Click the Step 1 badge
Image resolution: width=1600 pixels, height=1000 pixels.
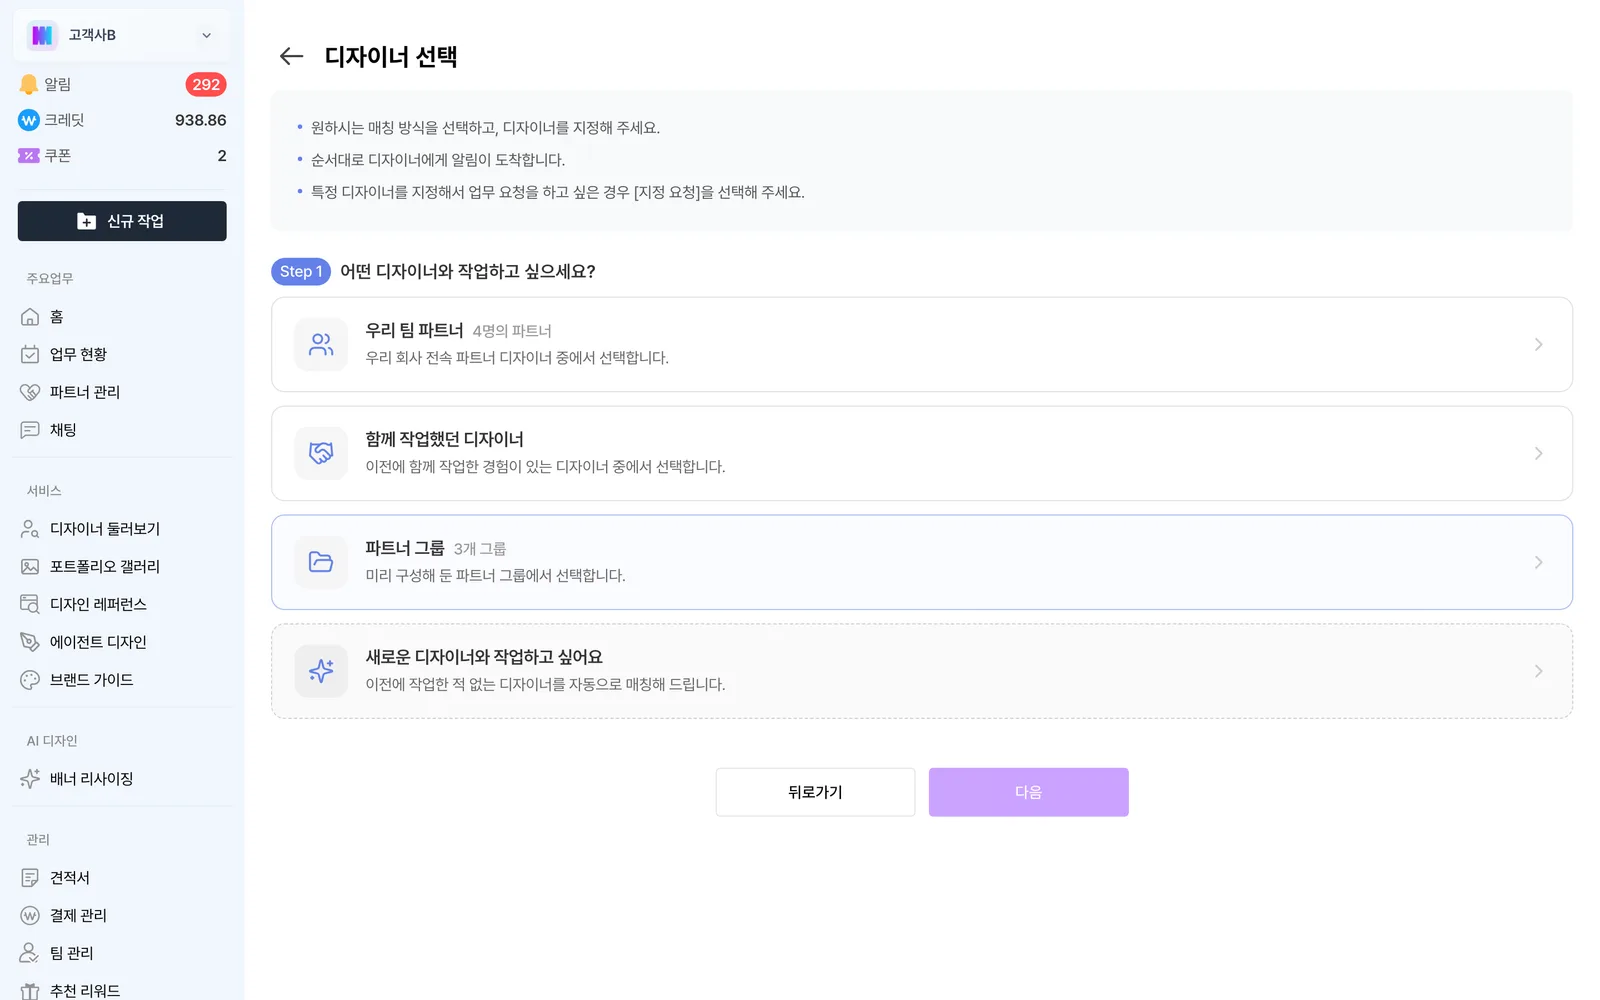[301, 272]
